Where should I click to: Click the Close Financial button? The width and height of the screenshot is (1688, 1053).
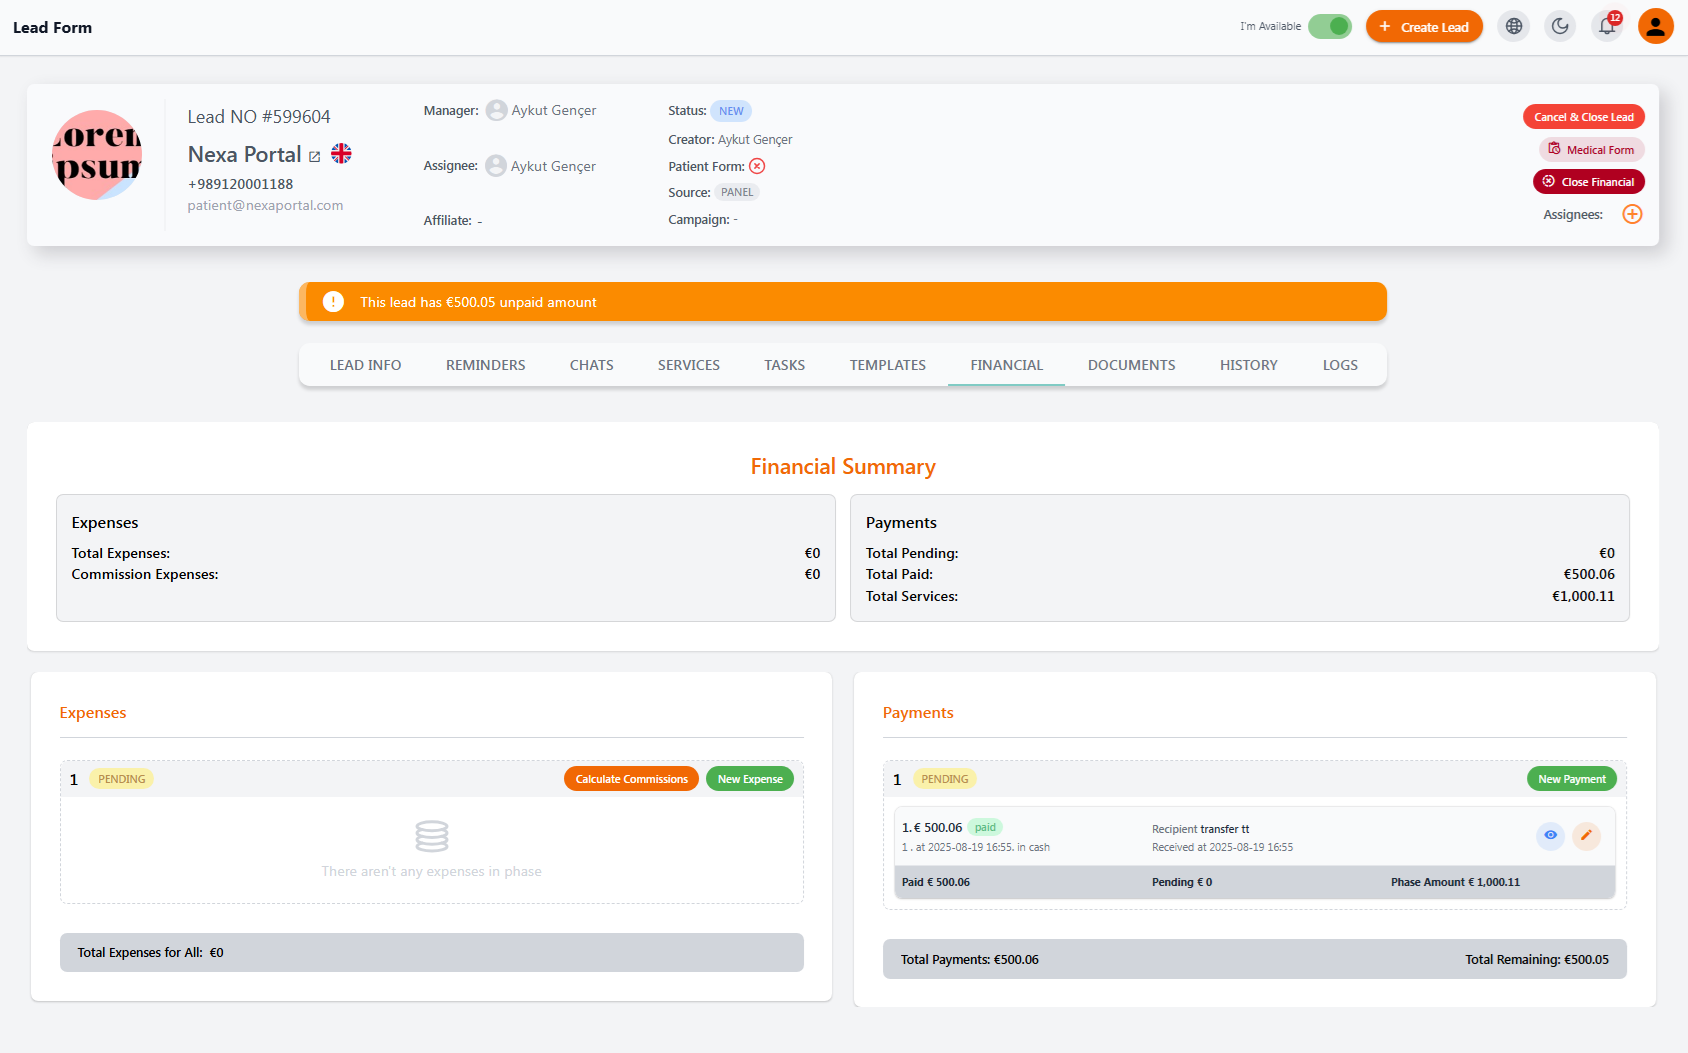coord(1589,182)
